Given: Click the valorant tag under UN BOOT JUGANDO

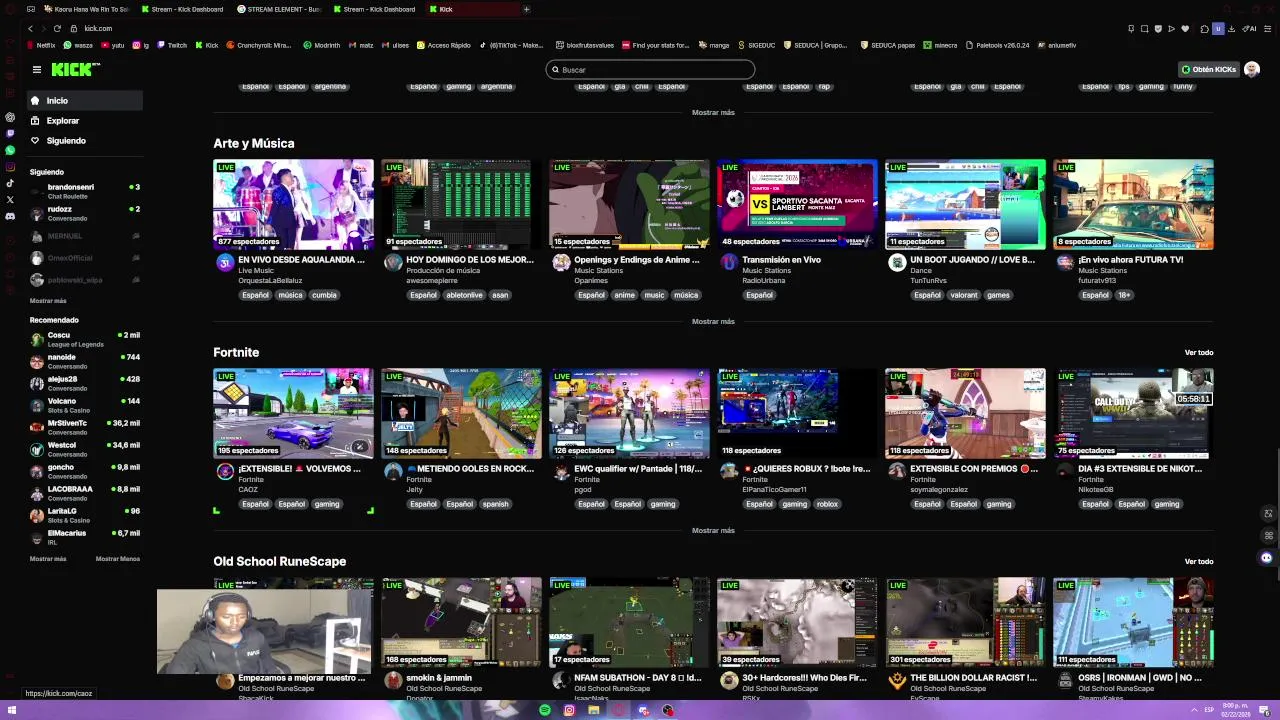Looking at the screenshot, I should tap(963, 295).
